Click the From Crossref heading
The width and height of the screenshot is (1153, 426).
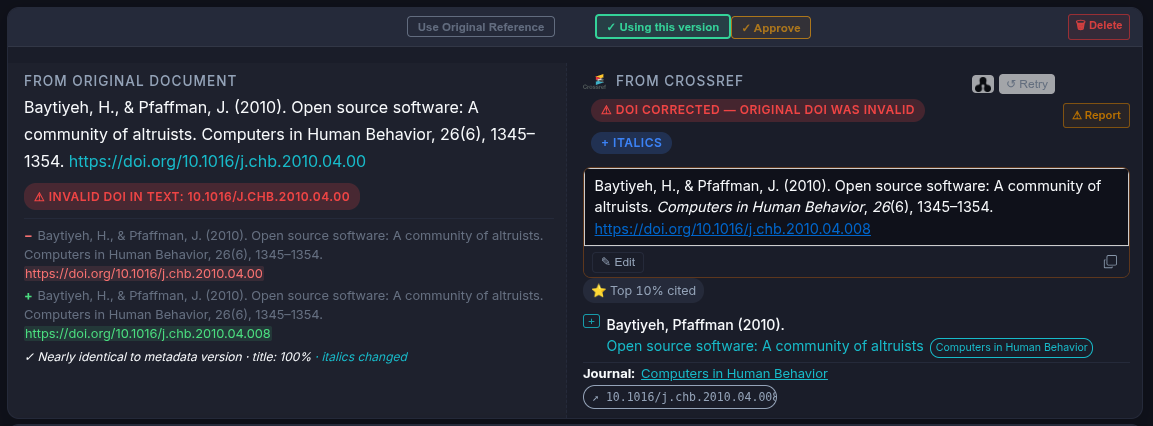679,81
